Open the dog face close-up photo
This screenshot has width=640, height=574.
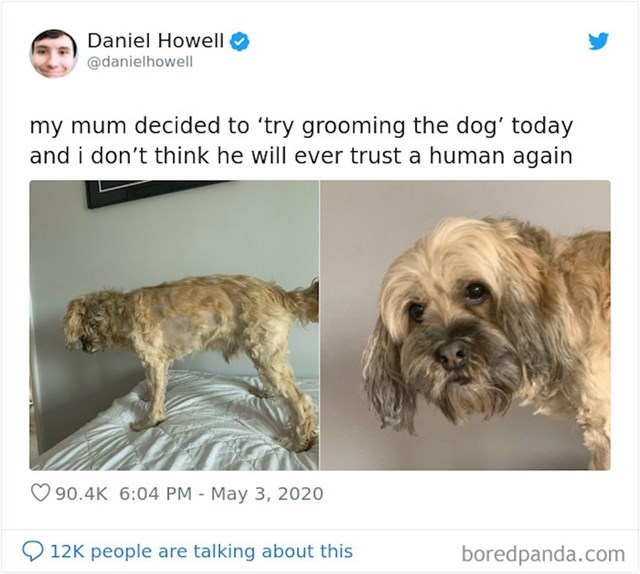(x=465, y=325)
